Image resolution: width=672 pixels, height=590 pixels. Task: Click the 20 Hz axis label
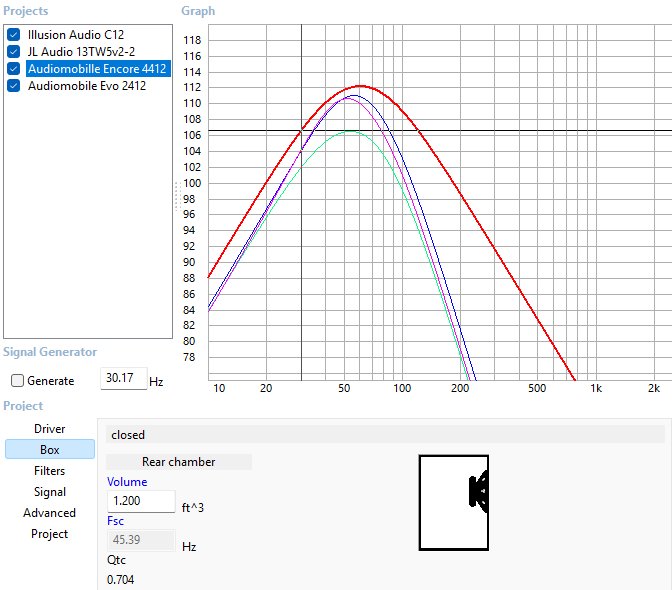(266, 388)
